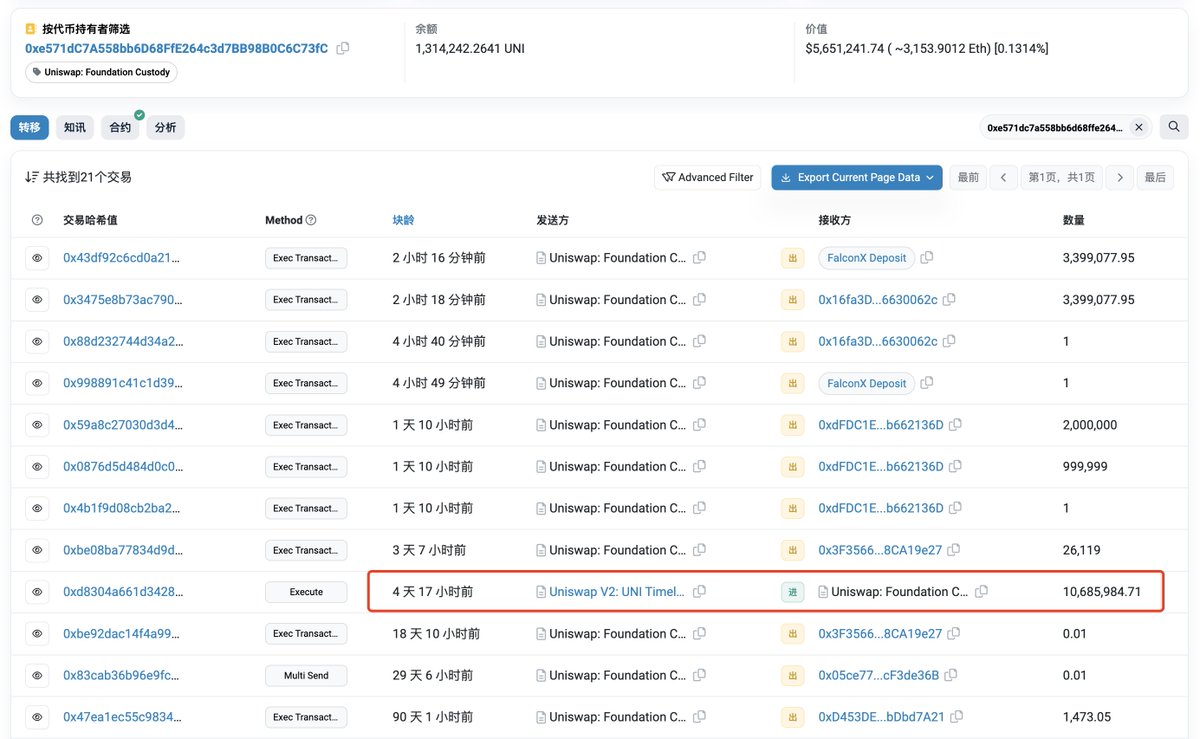
Task: Preview transaction 0x47ea1ec55c9834 eye icon
Action: (37, 717)
